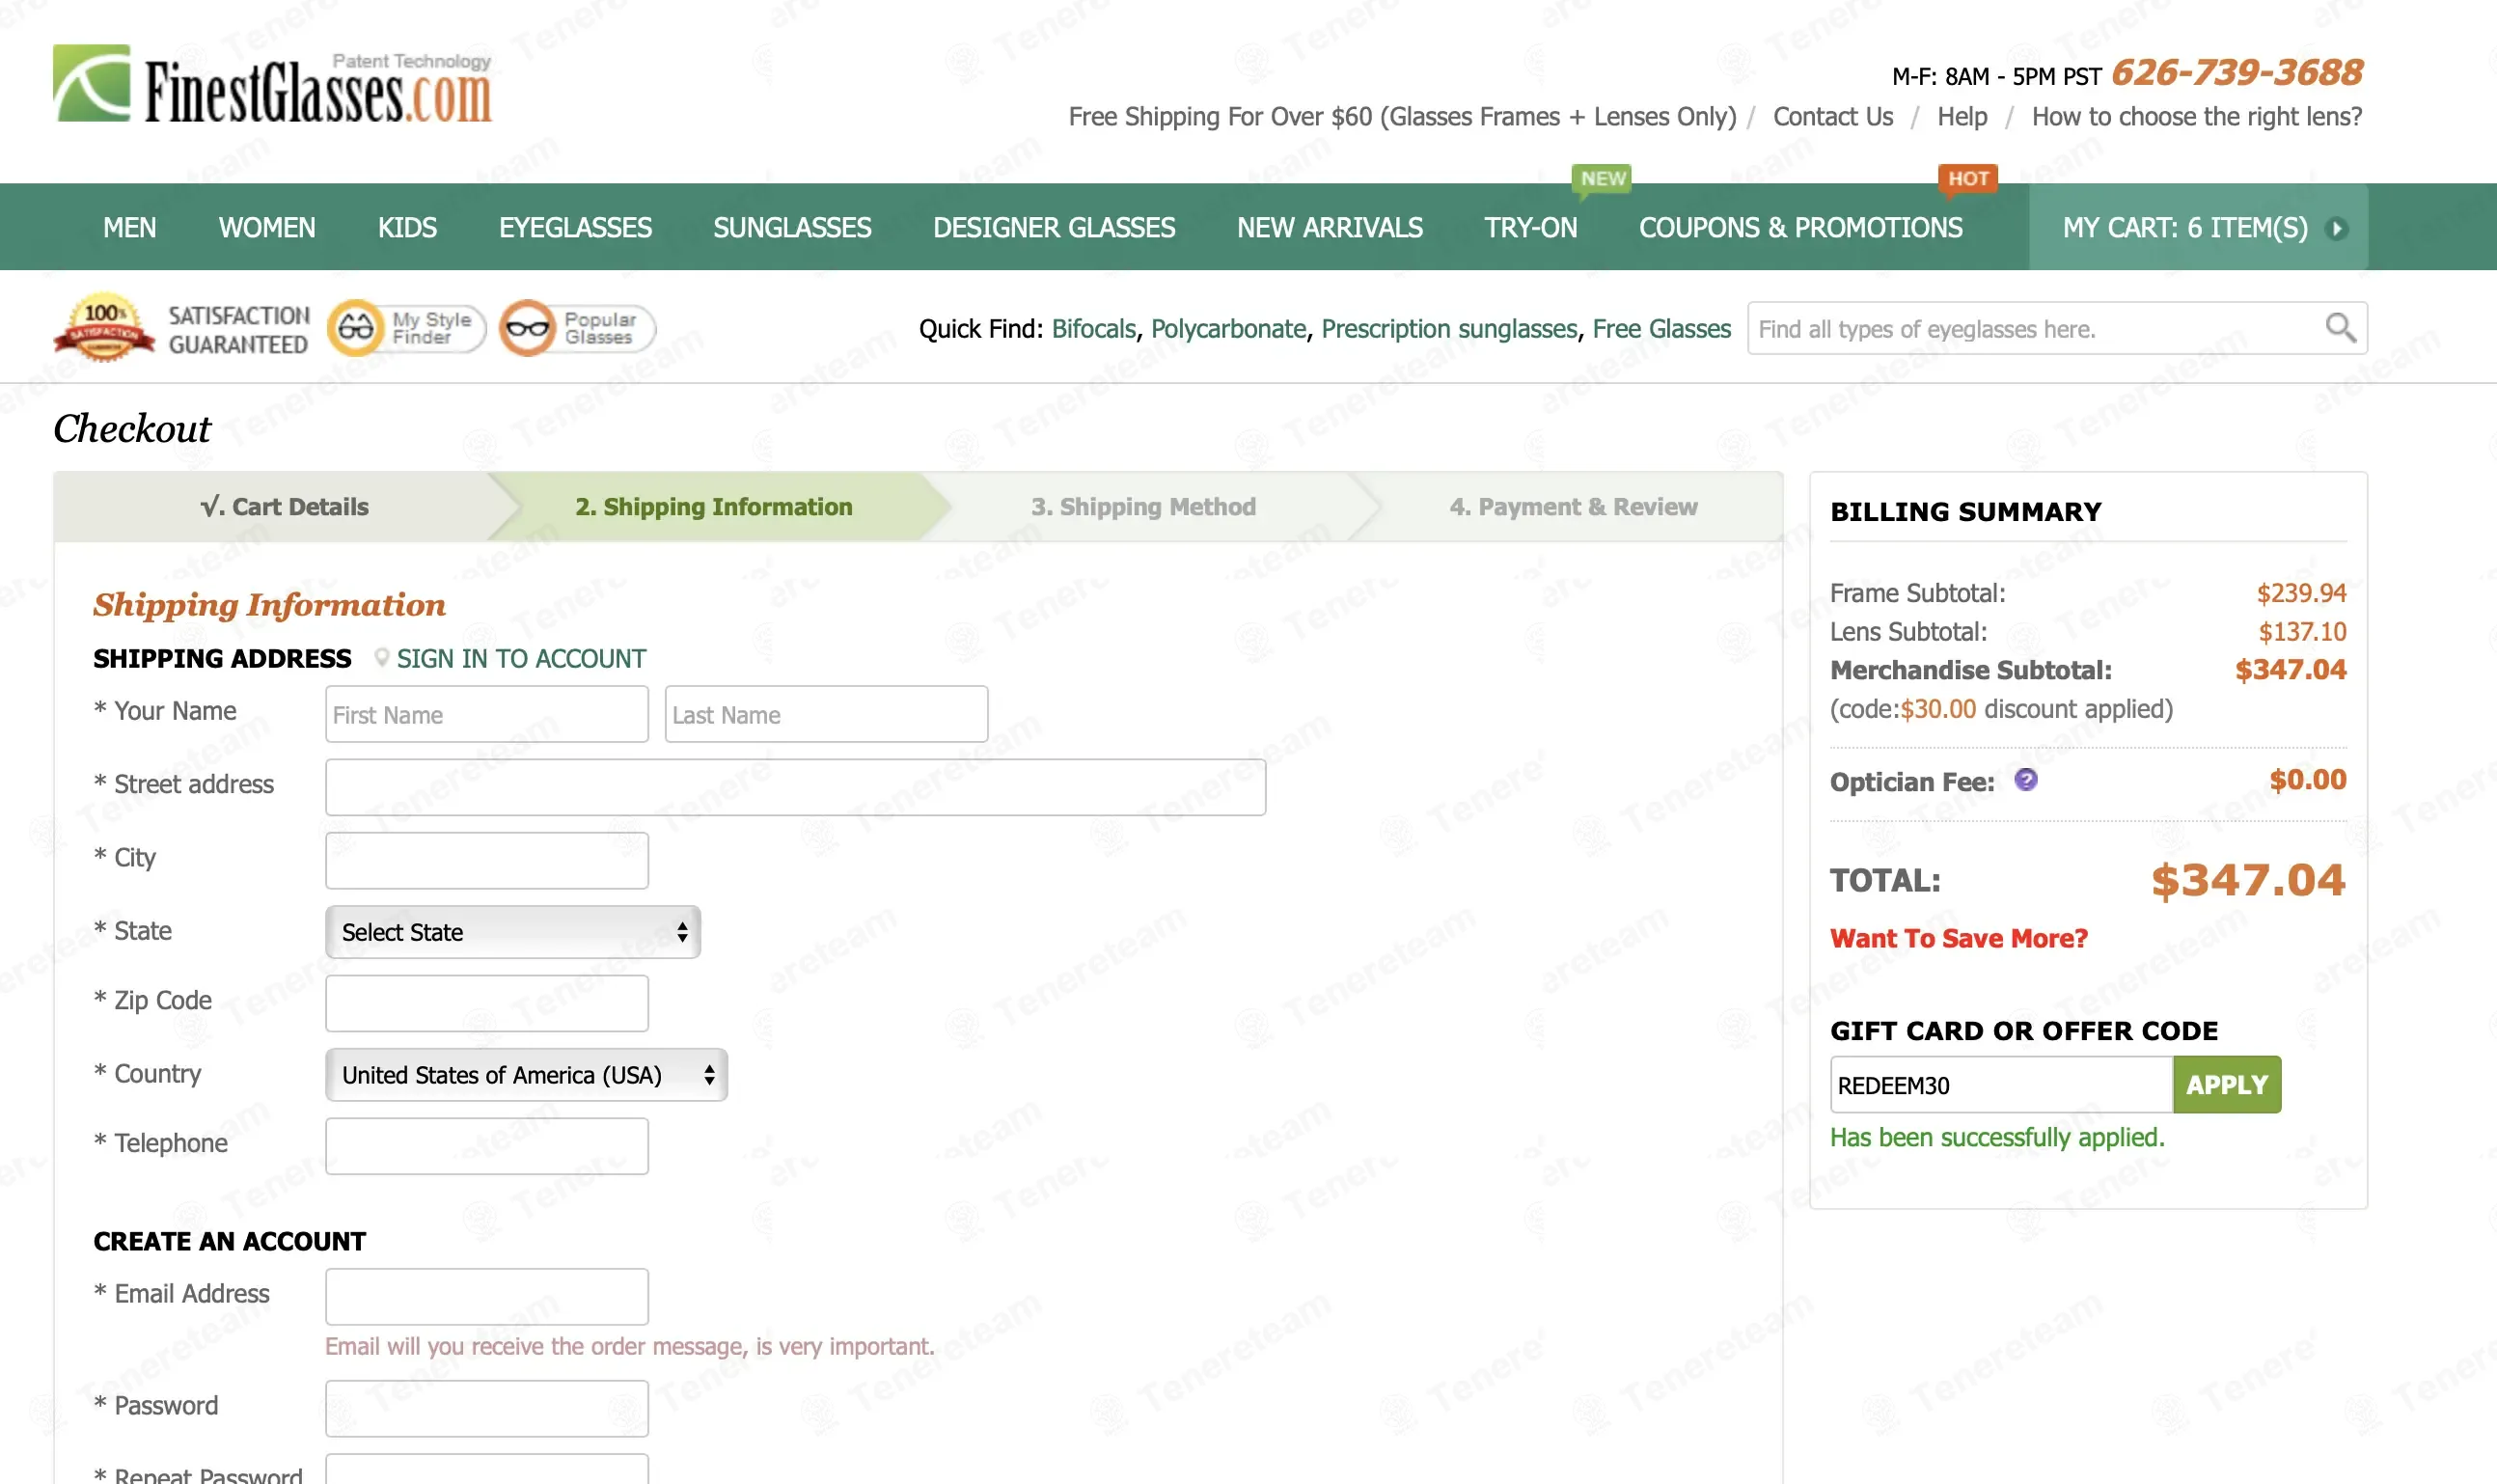Open the NEW ARRIVALS menu
This screenshot has height=1484, width=2497.
coord(1329,228)
